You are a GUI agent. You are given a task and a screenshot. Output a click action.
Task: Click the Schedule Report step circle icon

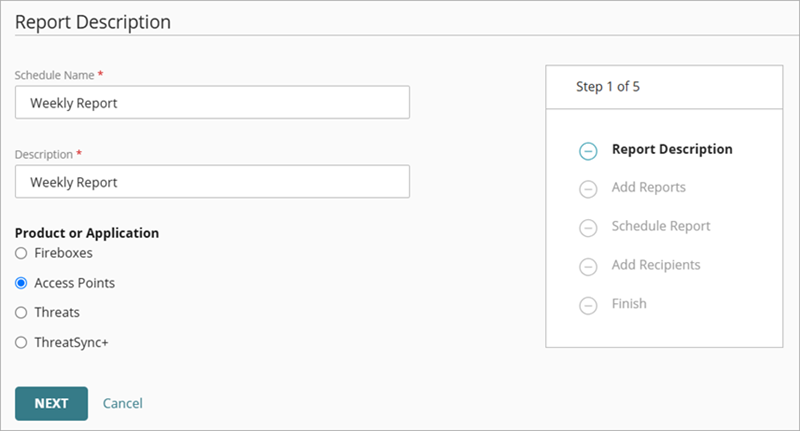tap(588, 228)
